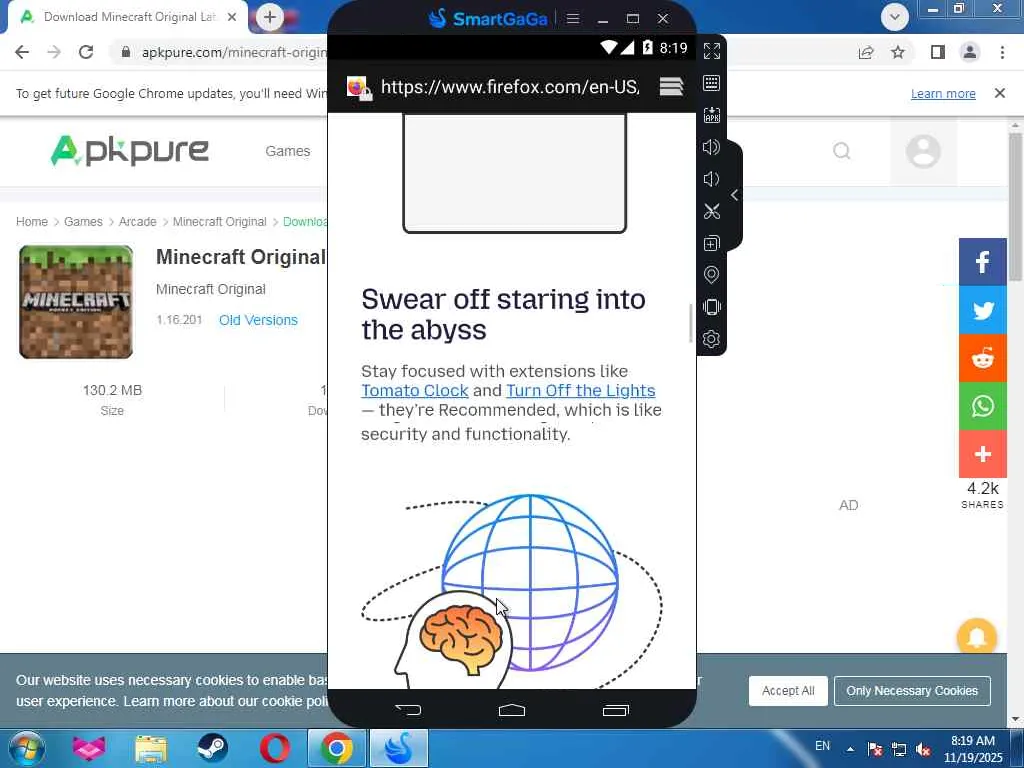
Task: Click the Firefox URL address field
Action: tap(510, 87)
